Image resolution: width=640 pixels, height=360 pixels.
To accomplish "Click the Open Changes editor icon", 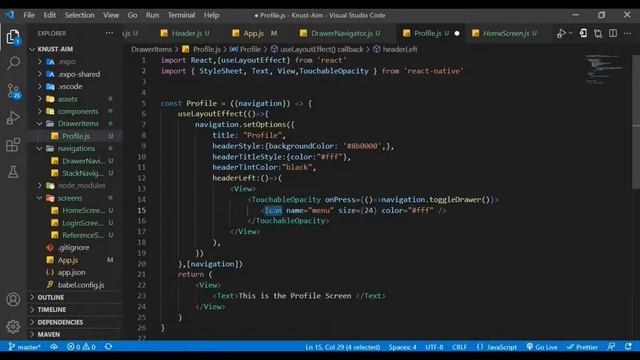I will (x=583, y=33).
